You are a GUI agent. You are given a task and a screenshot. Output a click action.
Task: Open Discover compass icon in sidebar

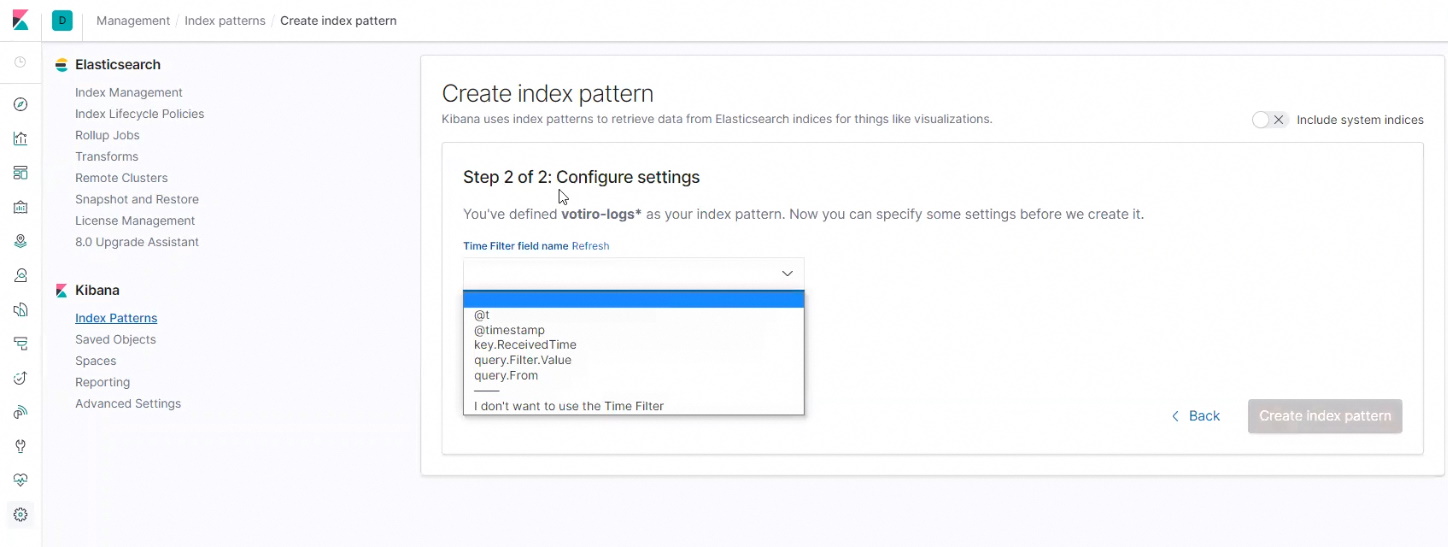coord(20,104)
